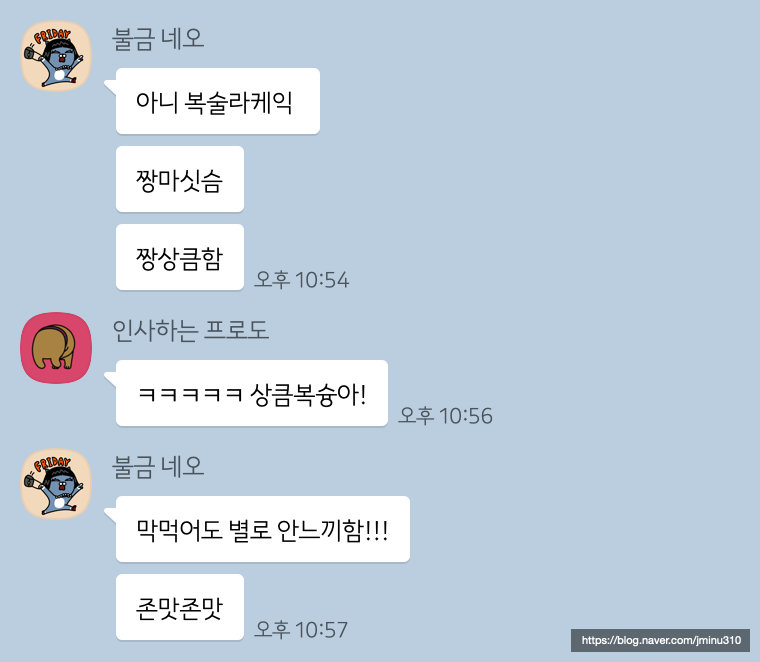Click the speech tail of 아니 복술라케익 bubble

coord(110,88)
